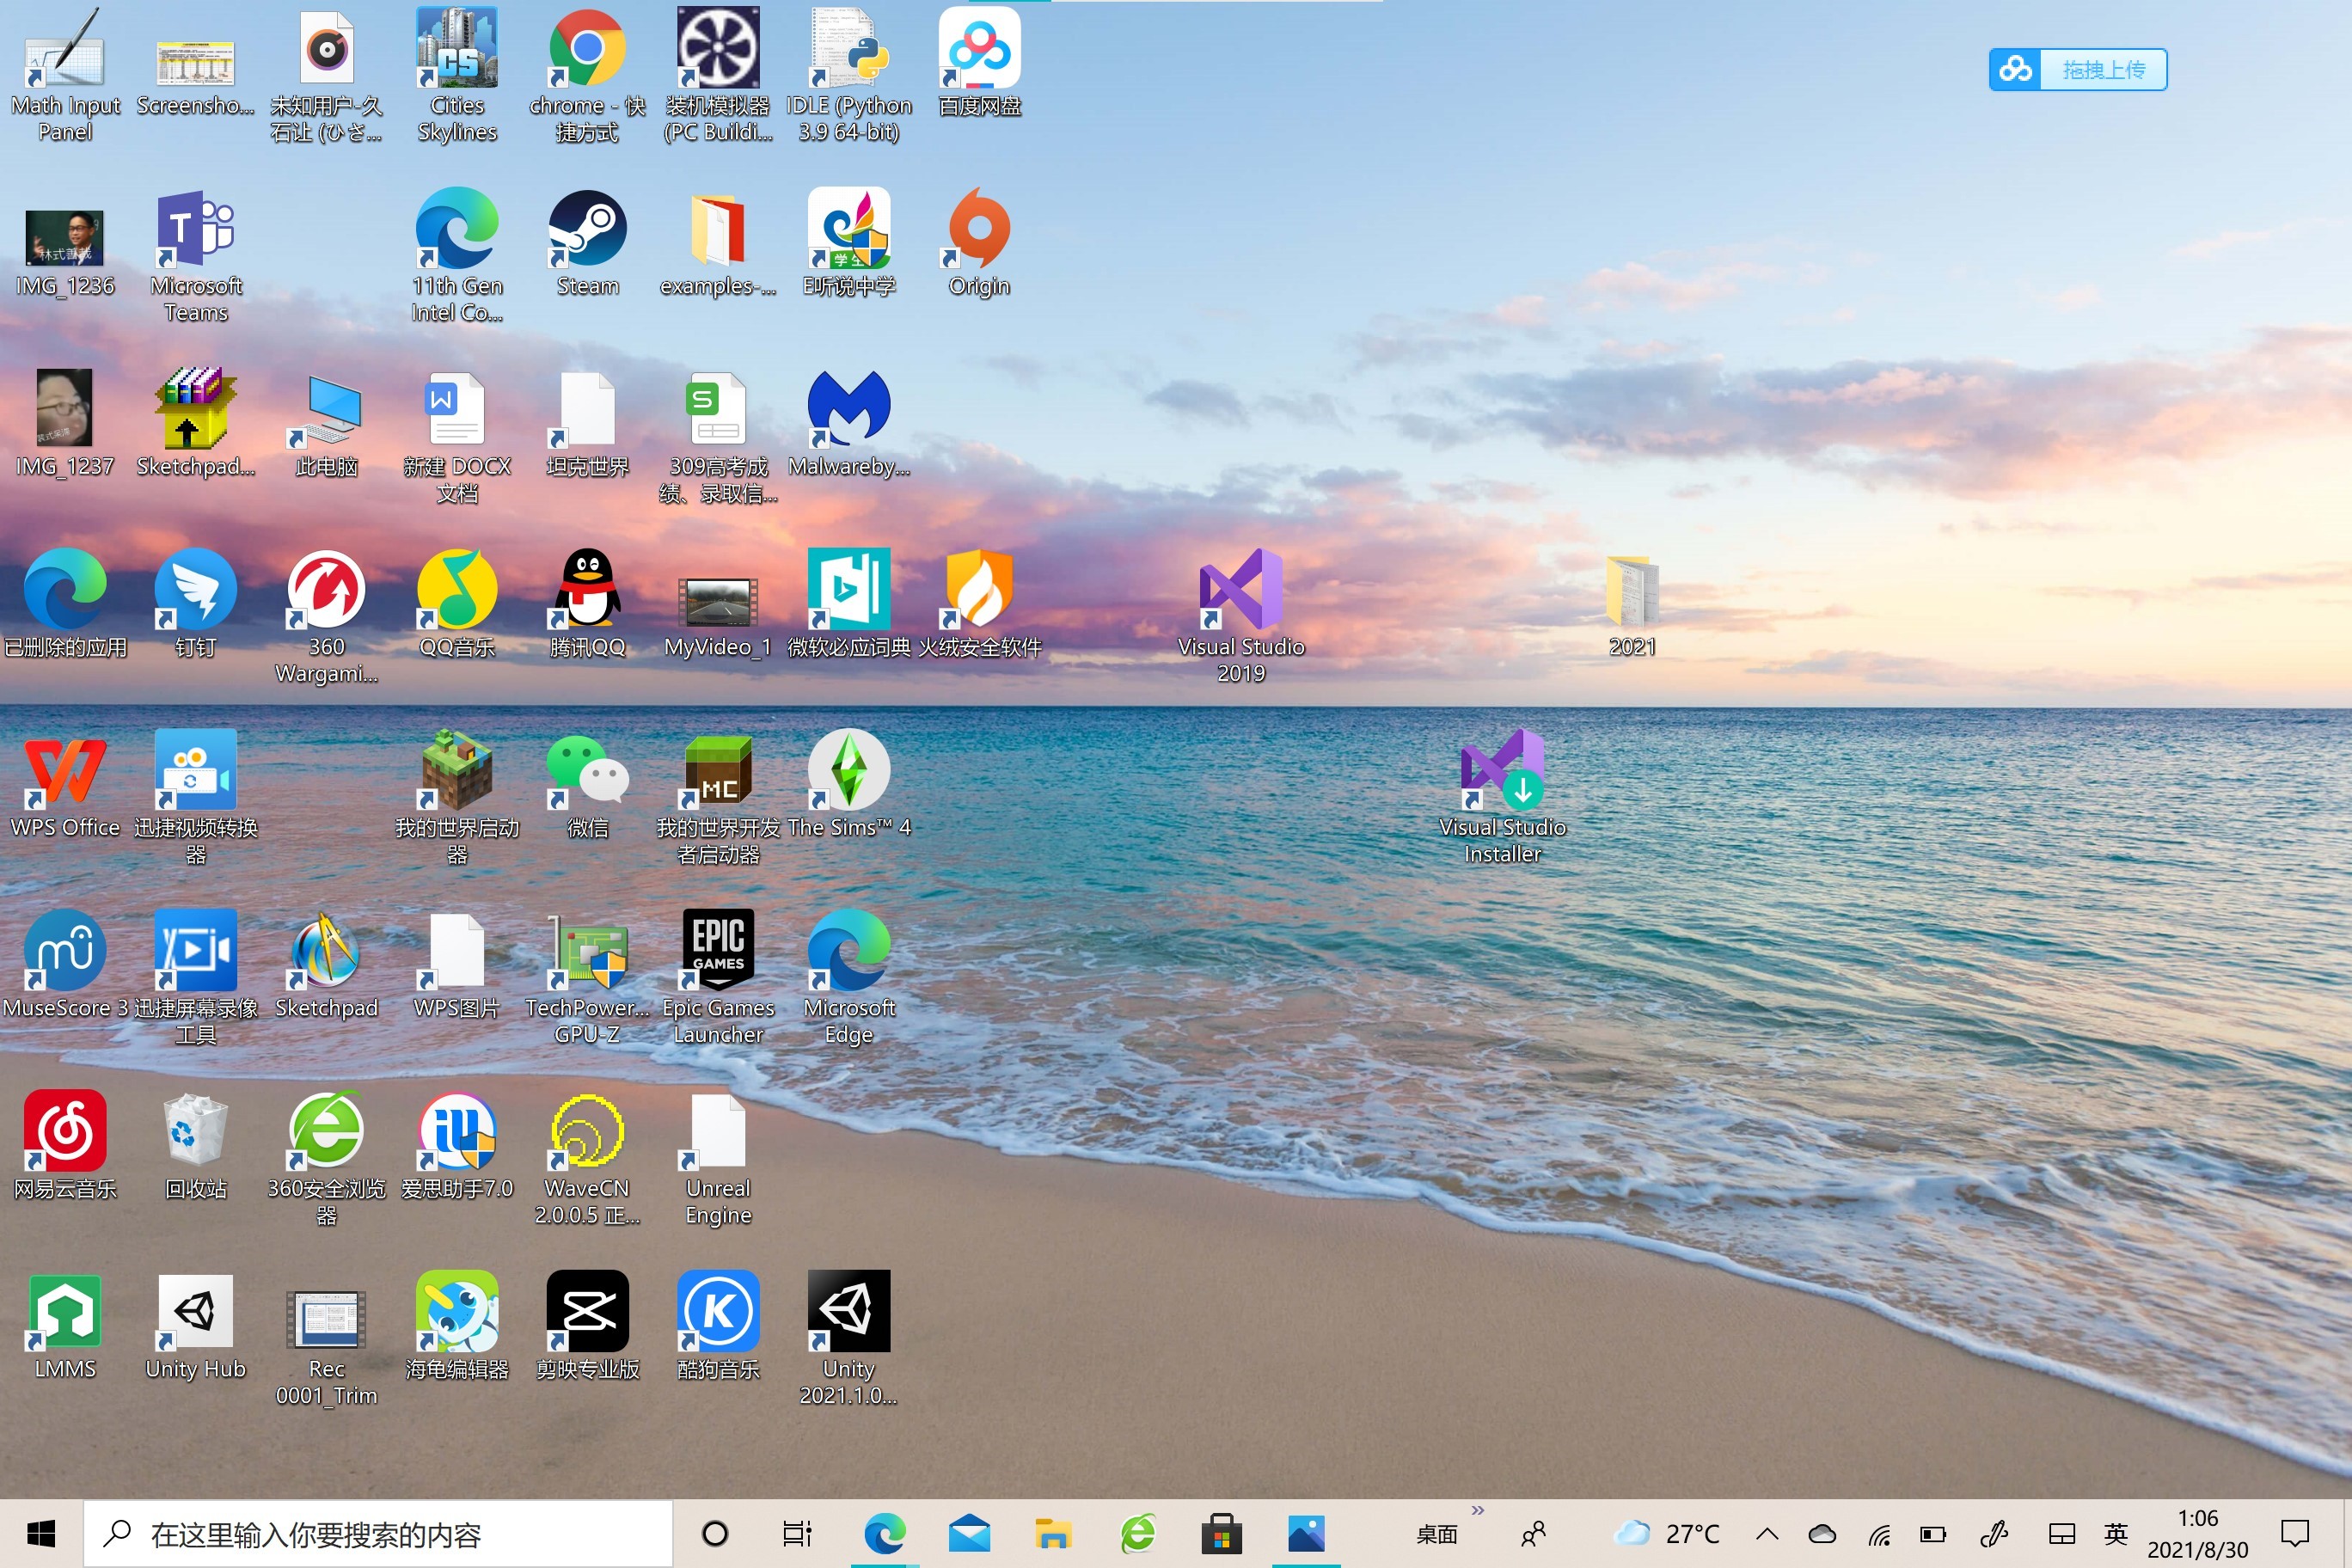
Task: Open the People icon on taskbar
Action: [1533, 1534]
